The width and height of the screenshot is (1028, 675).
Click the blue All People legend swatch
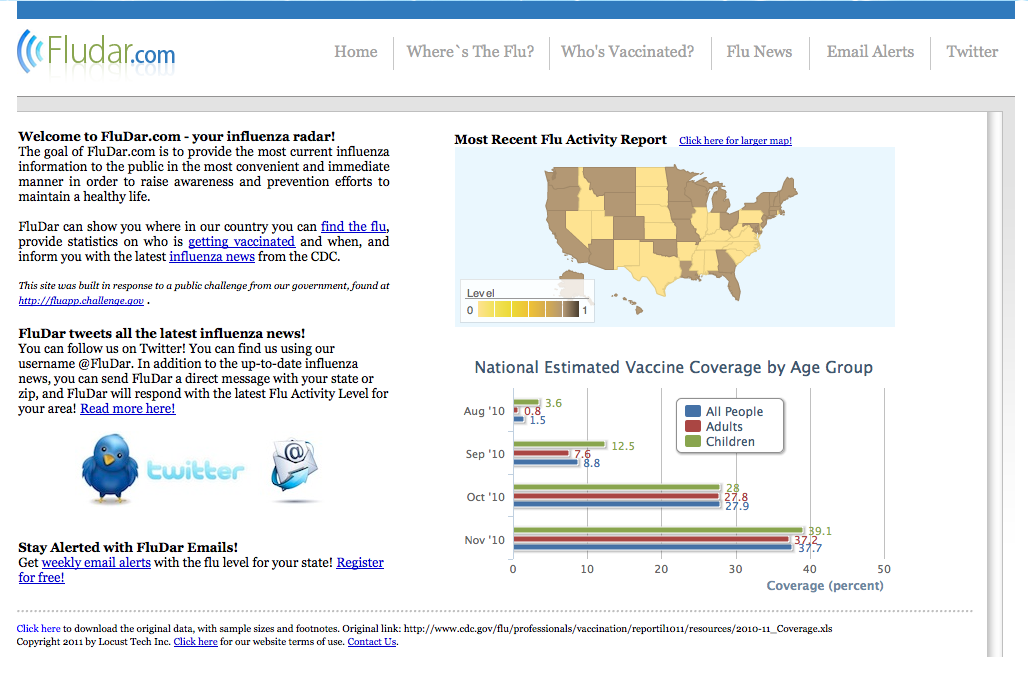coord(693,412)
